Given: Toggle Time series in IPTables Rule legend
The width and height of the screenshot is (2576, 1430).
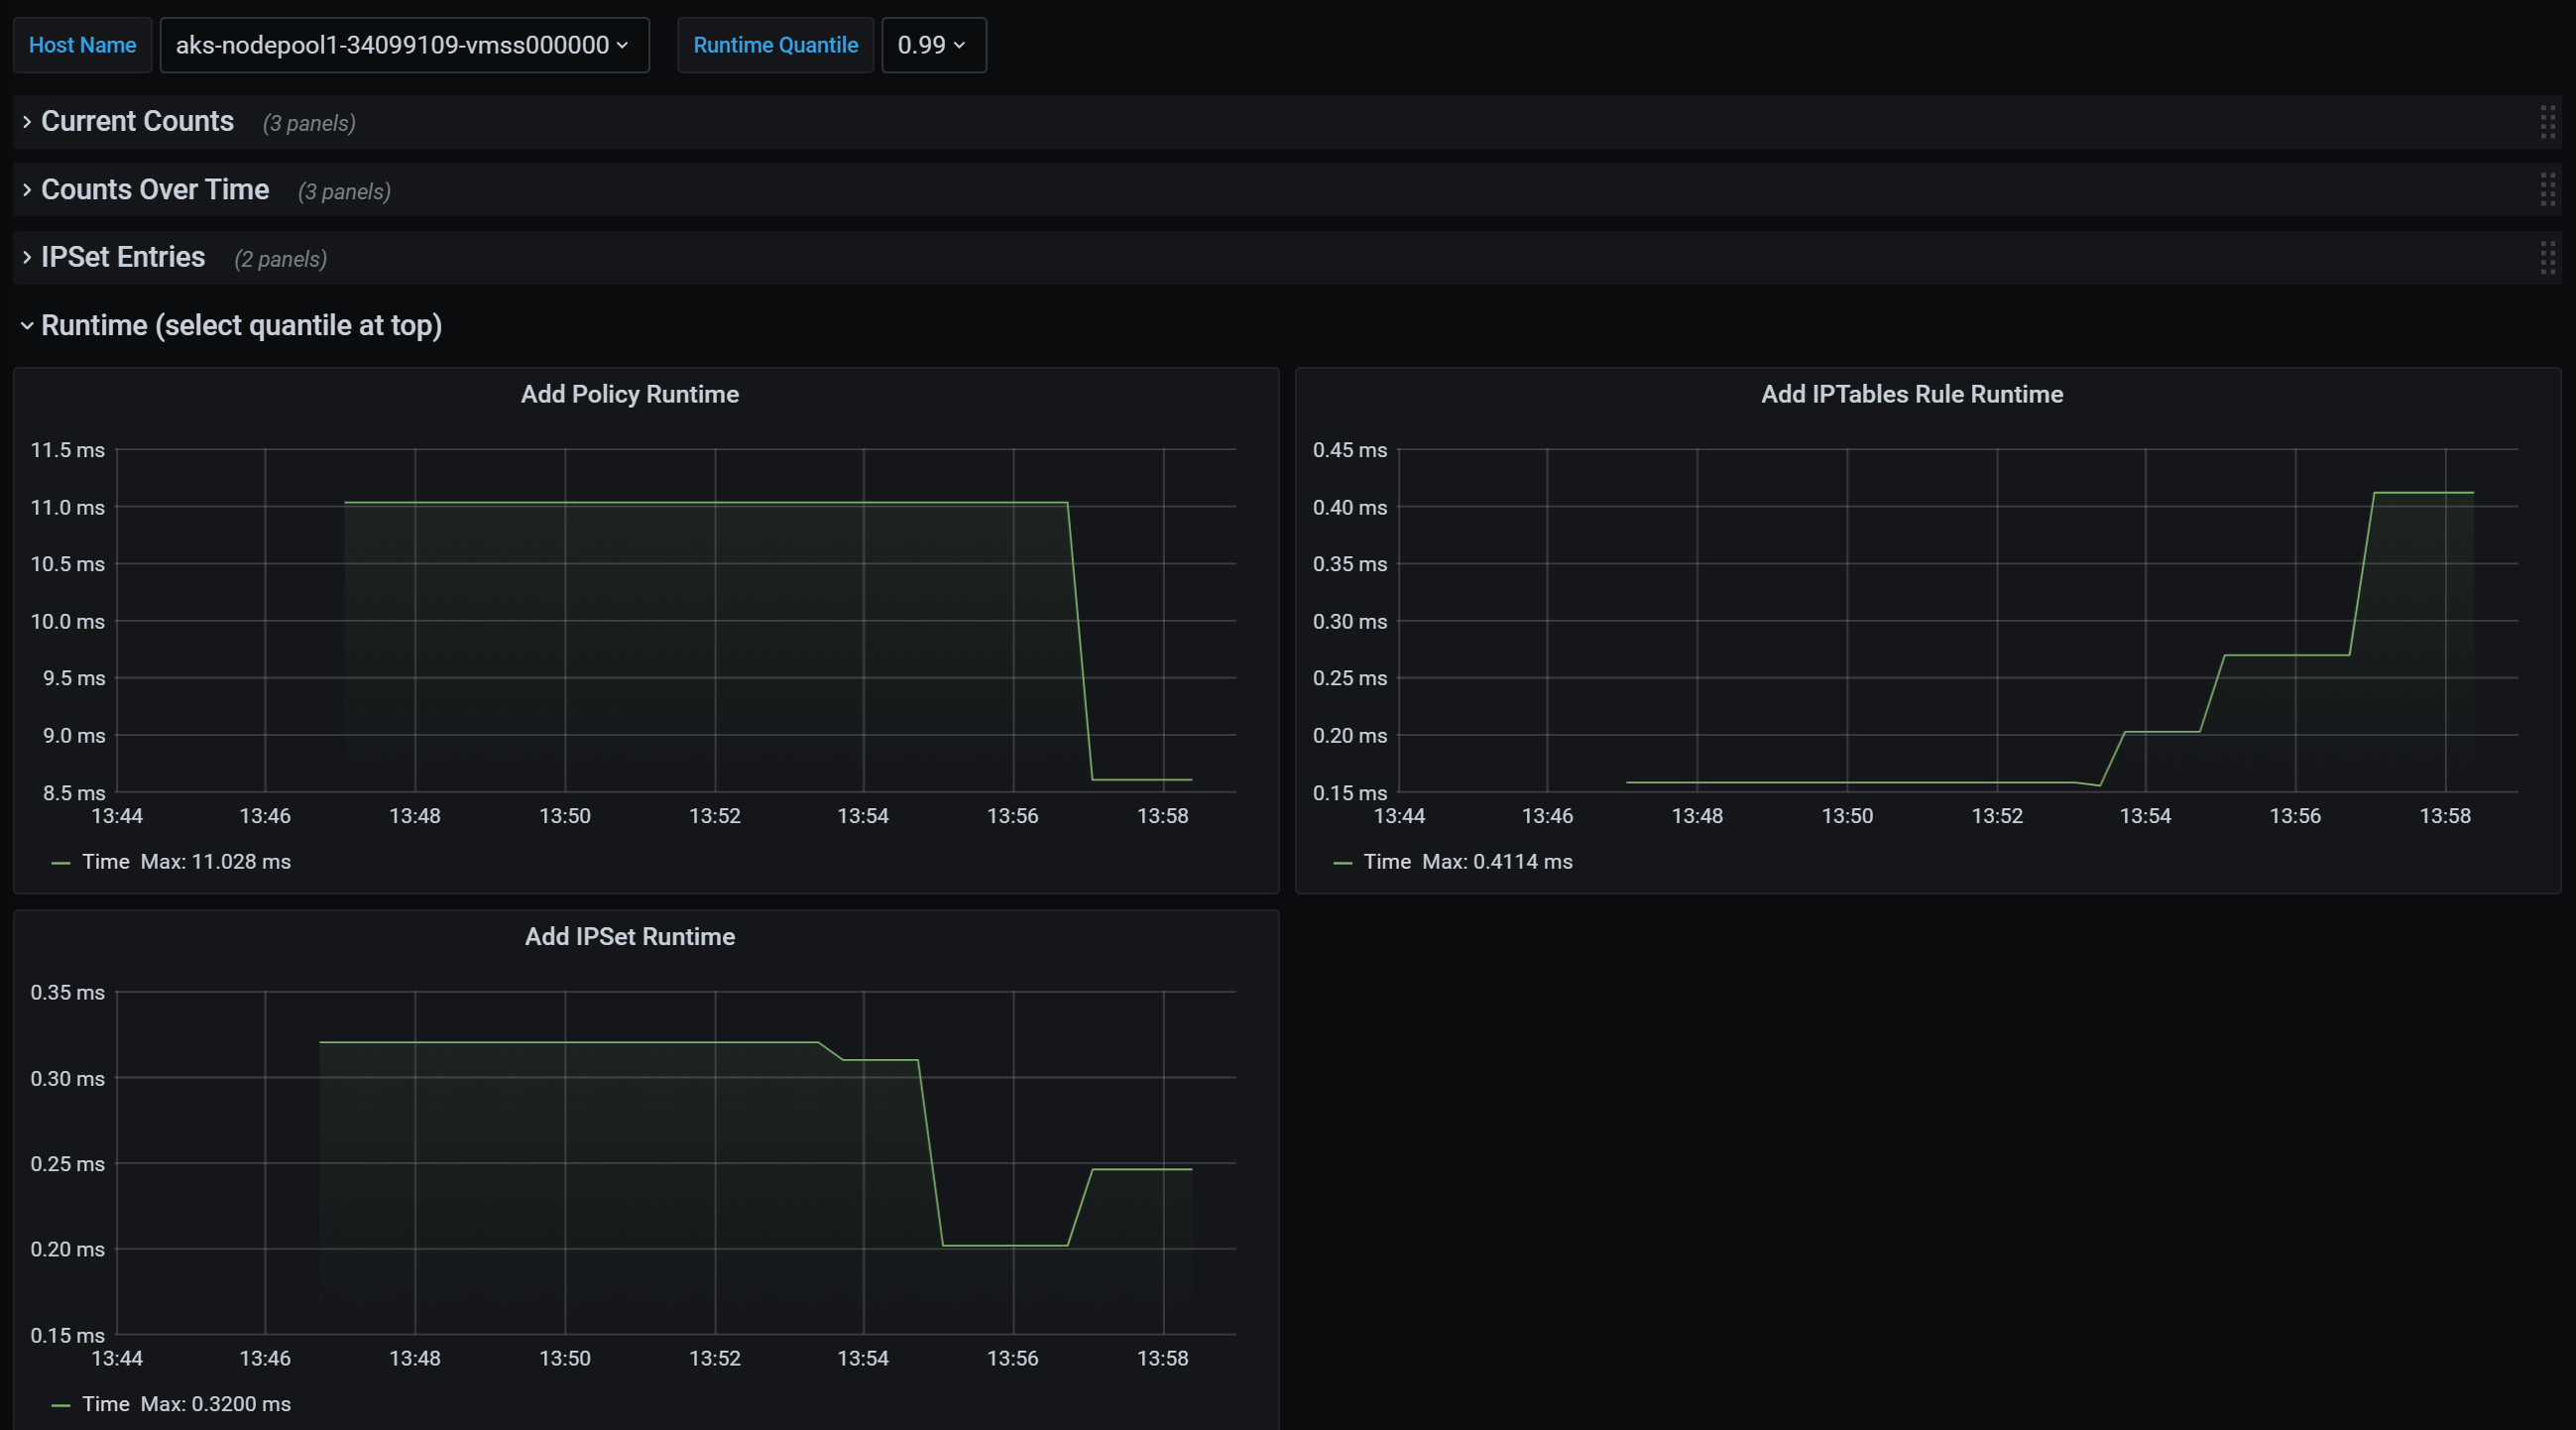Looking at the screenshot, I should coord(1387,862).
